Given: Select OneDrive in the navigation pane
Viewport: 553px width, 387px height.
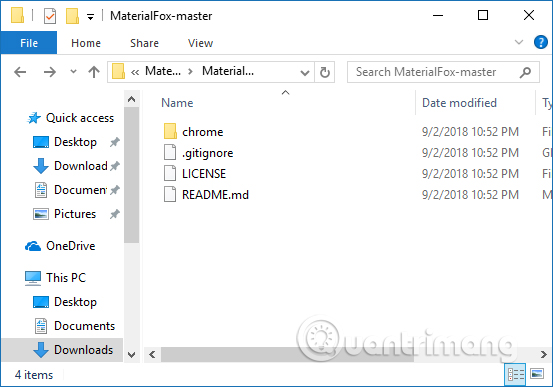Looking at the screenshot, I should (x=71, y=246).
